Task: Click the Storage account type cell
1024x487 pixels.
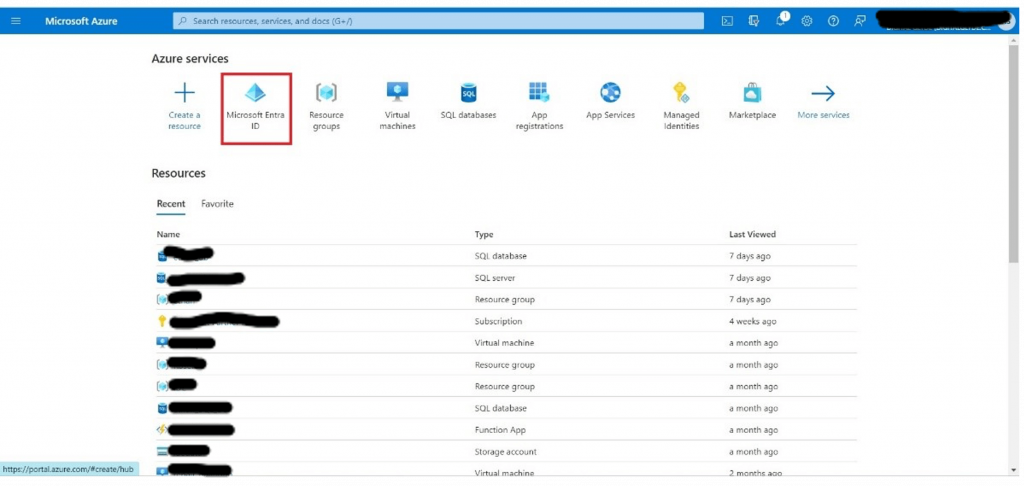Action: [506, 452]
